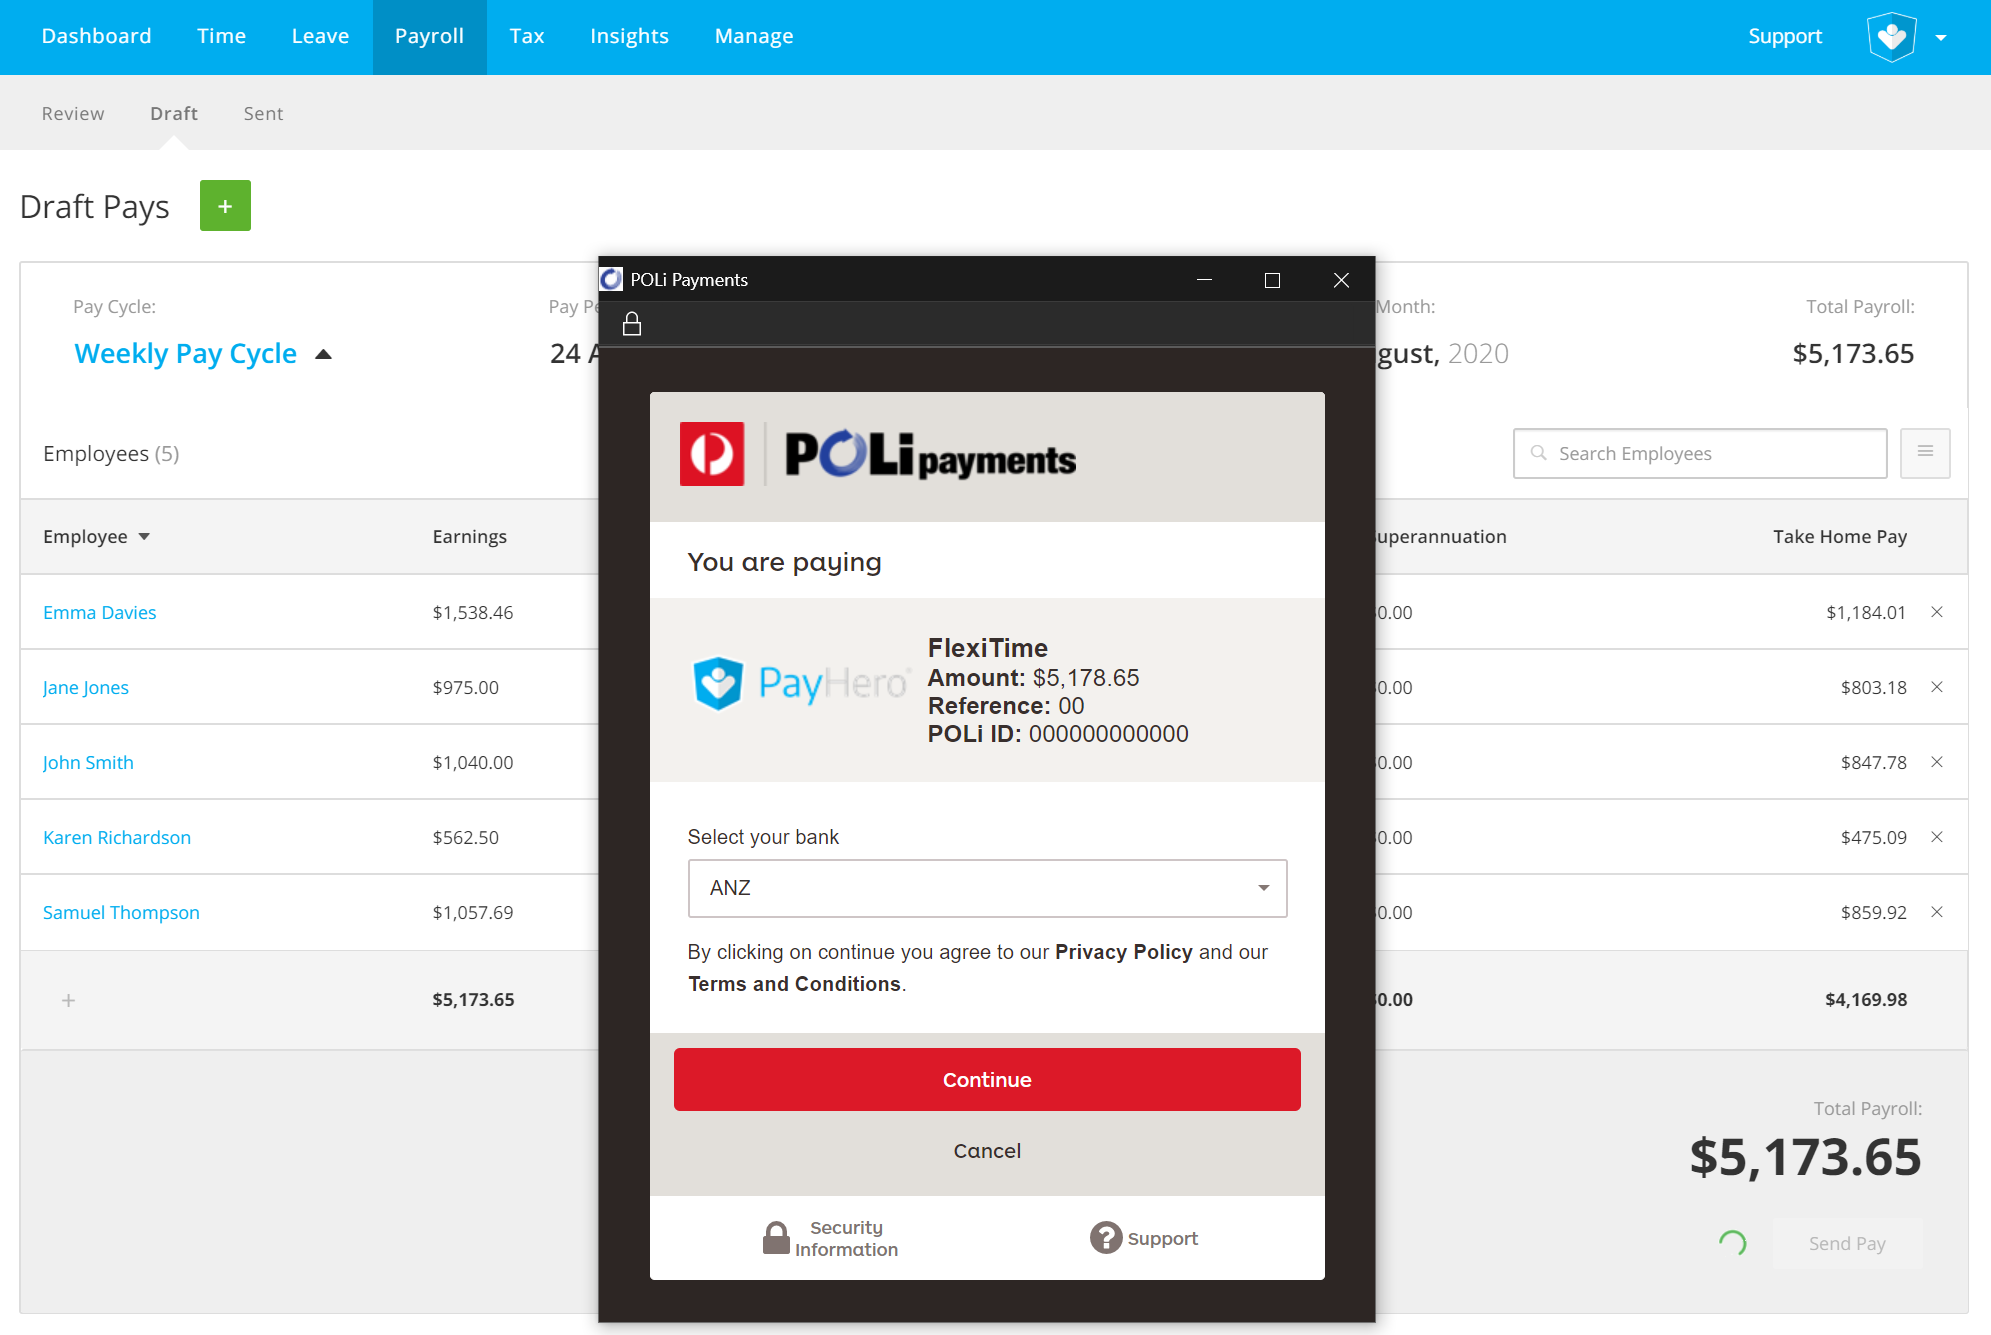1991x1335 pixels.
Task: Click Emma Davies earnings $1,538.46
Action: 472,612
